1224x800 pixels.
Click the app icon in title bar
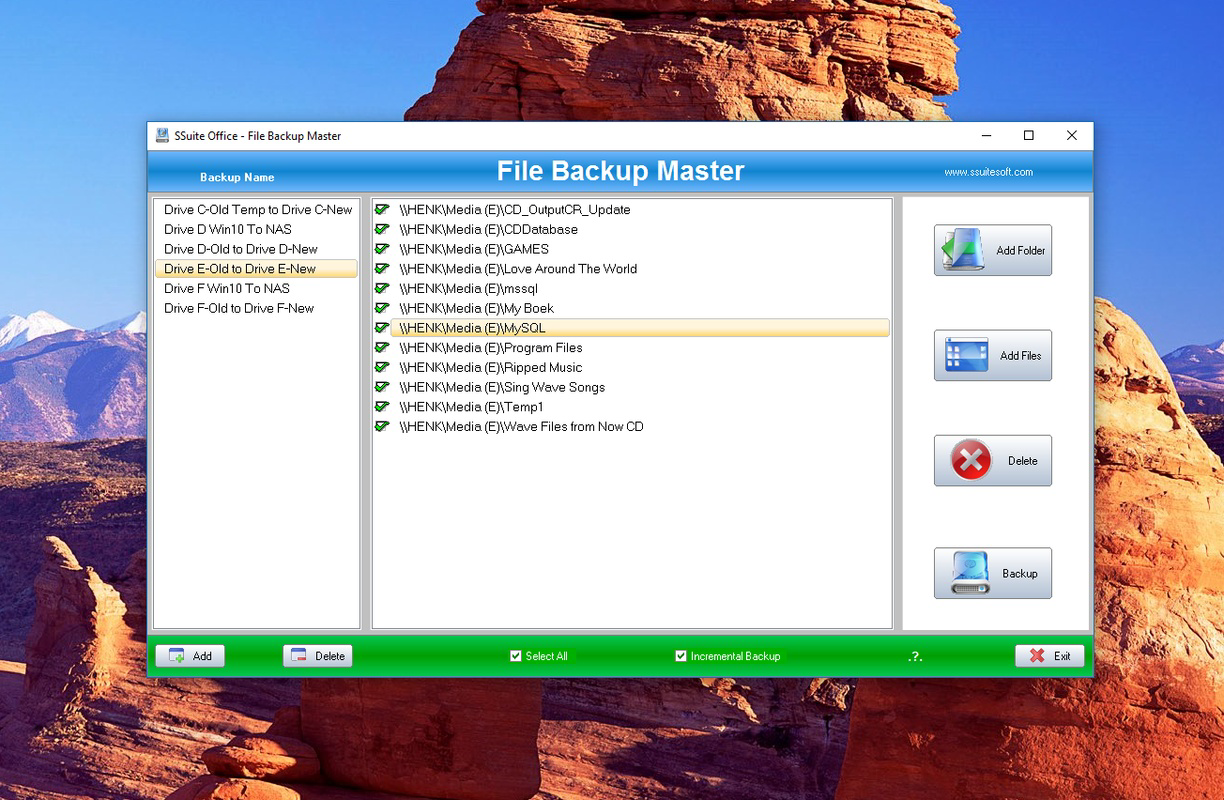click(162, 135)
